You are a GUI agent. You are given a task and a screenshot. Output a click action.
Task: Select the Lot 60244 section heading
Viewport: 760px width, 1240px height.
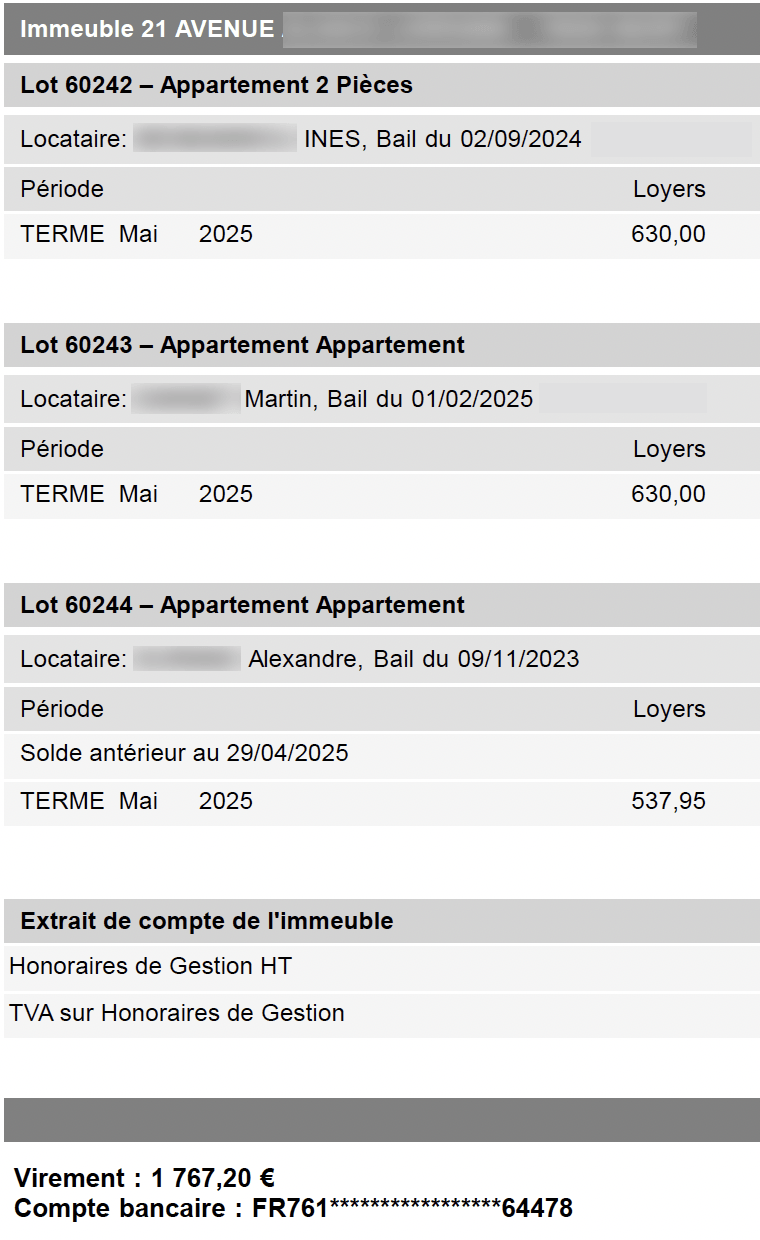pyautogui.click(x=242, y=605)
